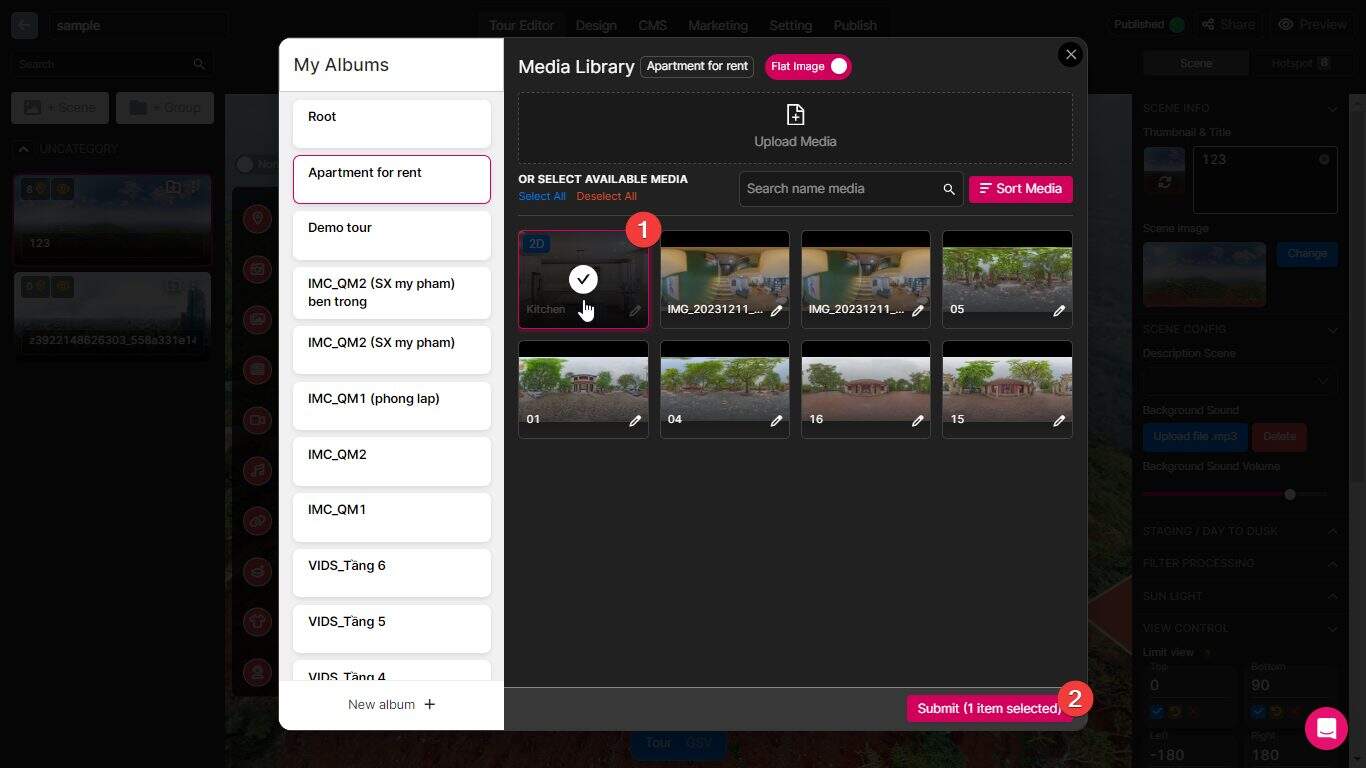Open the Marketing menu item
Image resolution: width=1366 pixels, height=768 pixels.
[x=717, y=25]
